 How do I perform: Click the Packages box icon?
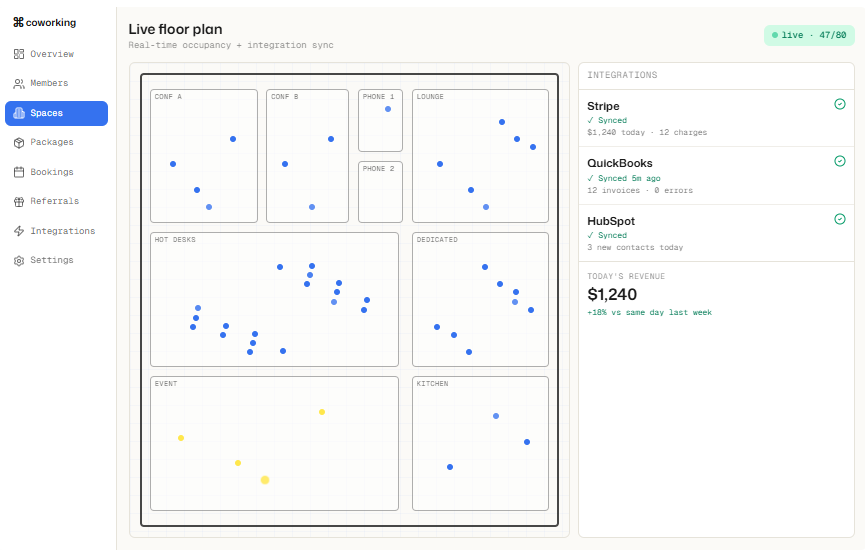click(x=19, y=142)
